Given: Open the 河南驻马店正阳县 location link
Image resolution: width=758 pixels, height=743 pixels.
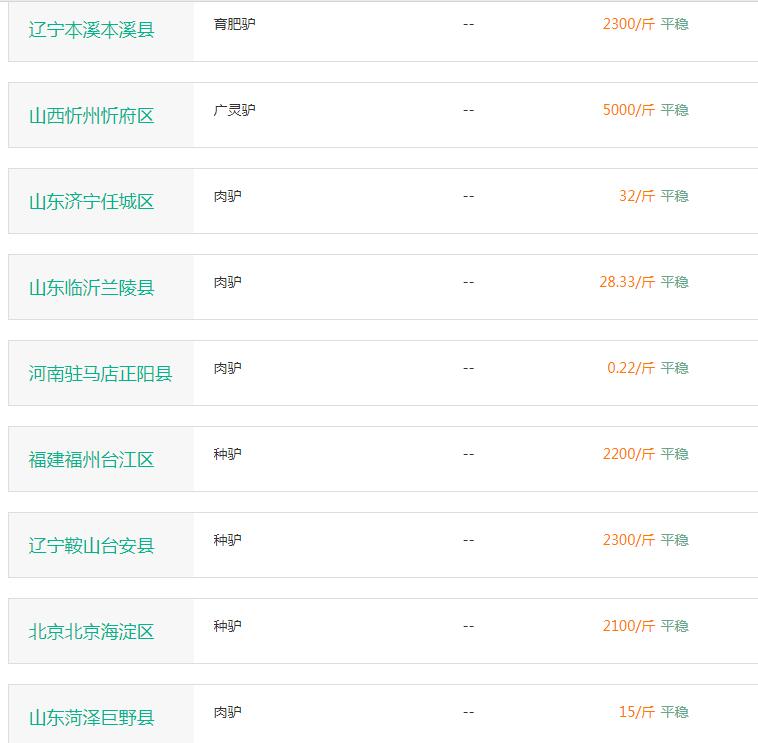Looking at the screenshot, I should click(x=101, y=374).
